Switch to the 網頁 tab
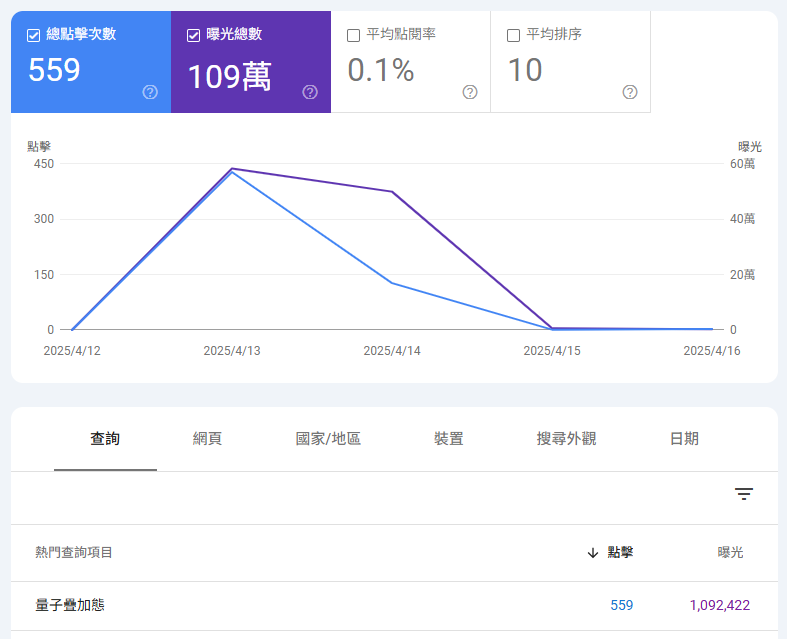This screenshot has width=787, height=639. pos(207,439)
